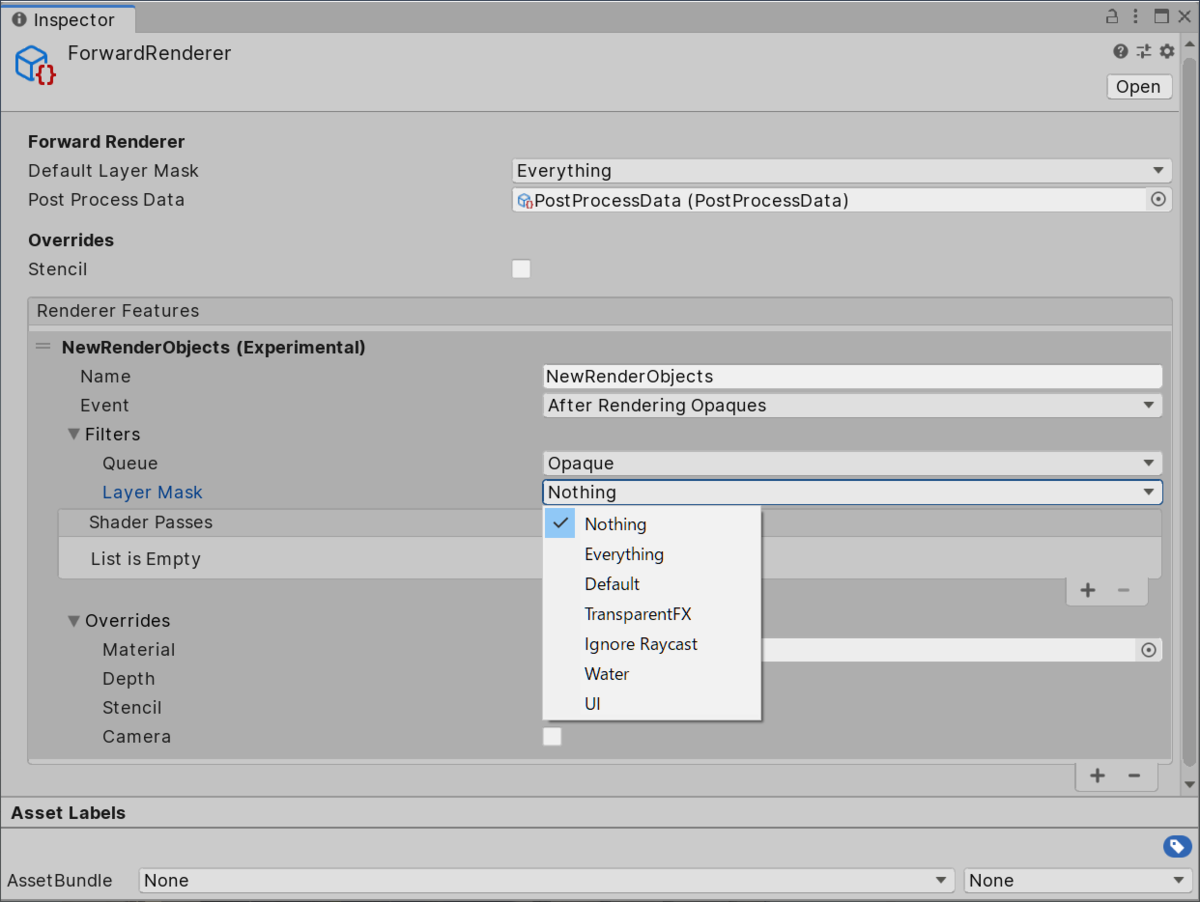1200x902 pixels.
Task: Click the Post Process Data label
Action: coord(106,200)
